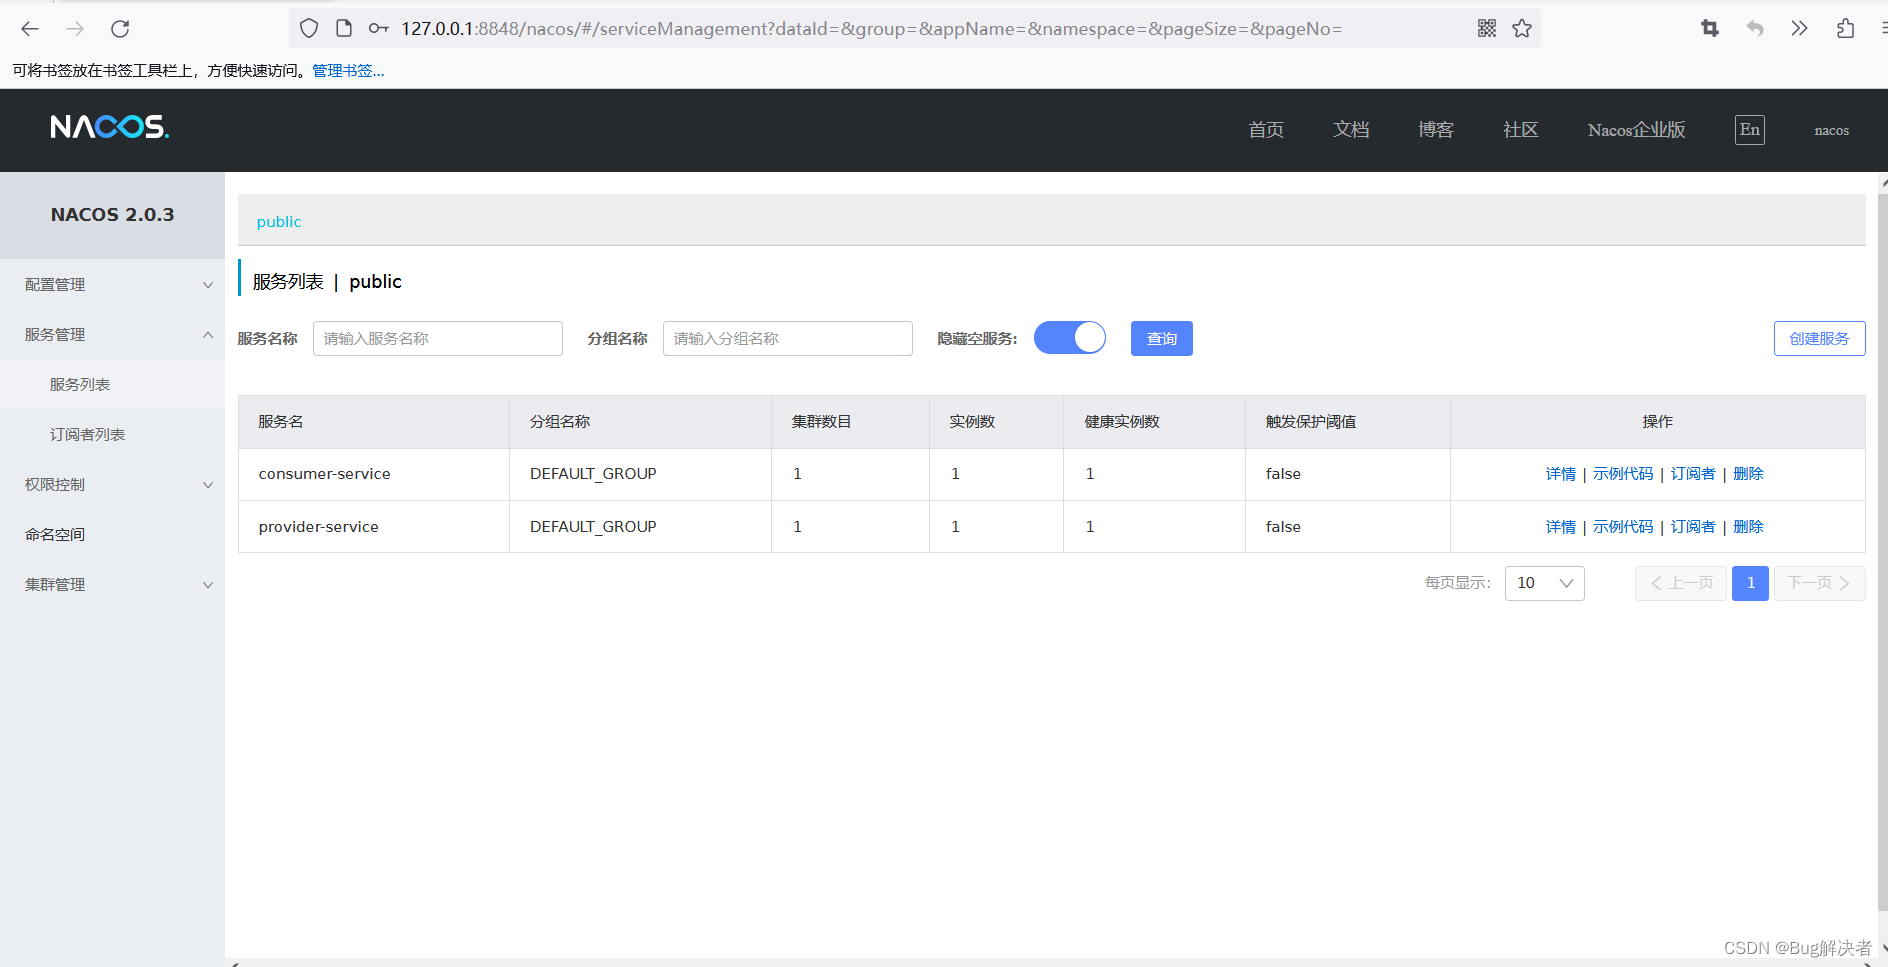Focus the 服务名称 input field
The image size is (1888, 967).
438,338
